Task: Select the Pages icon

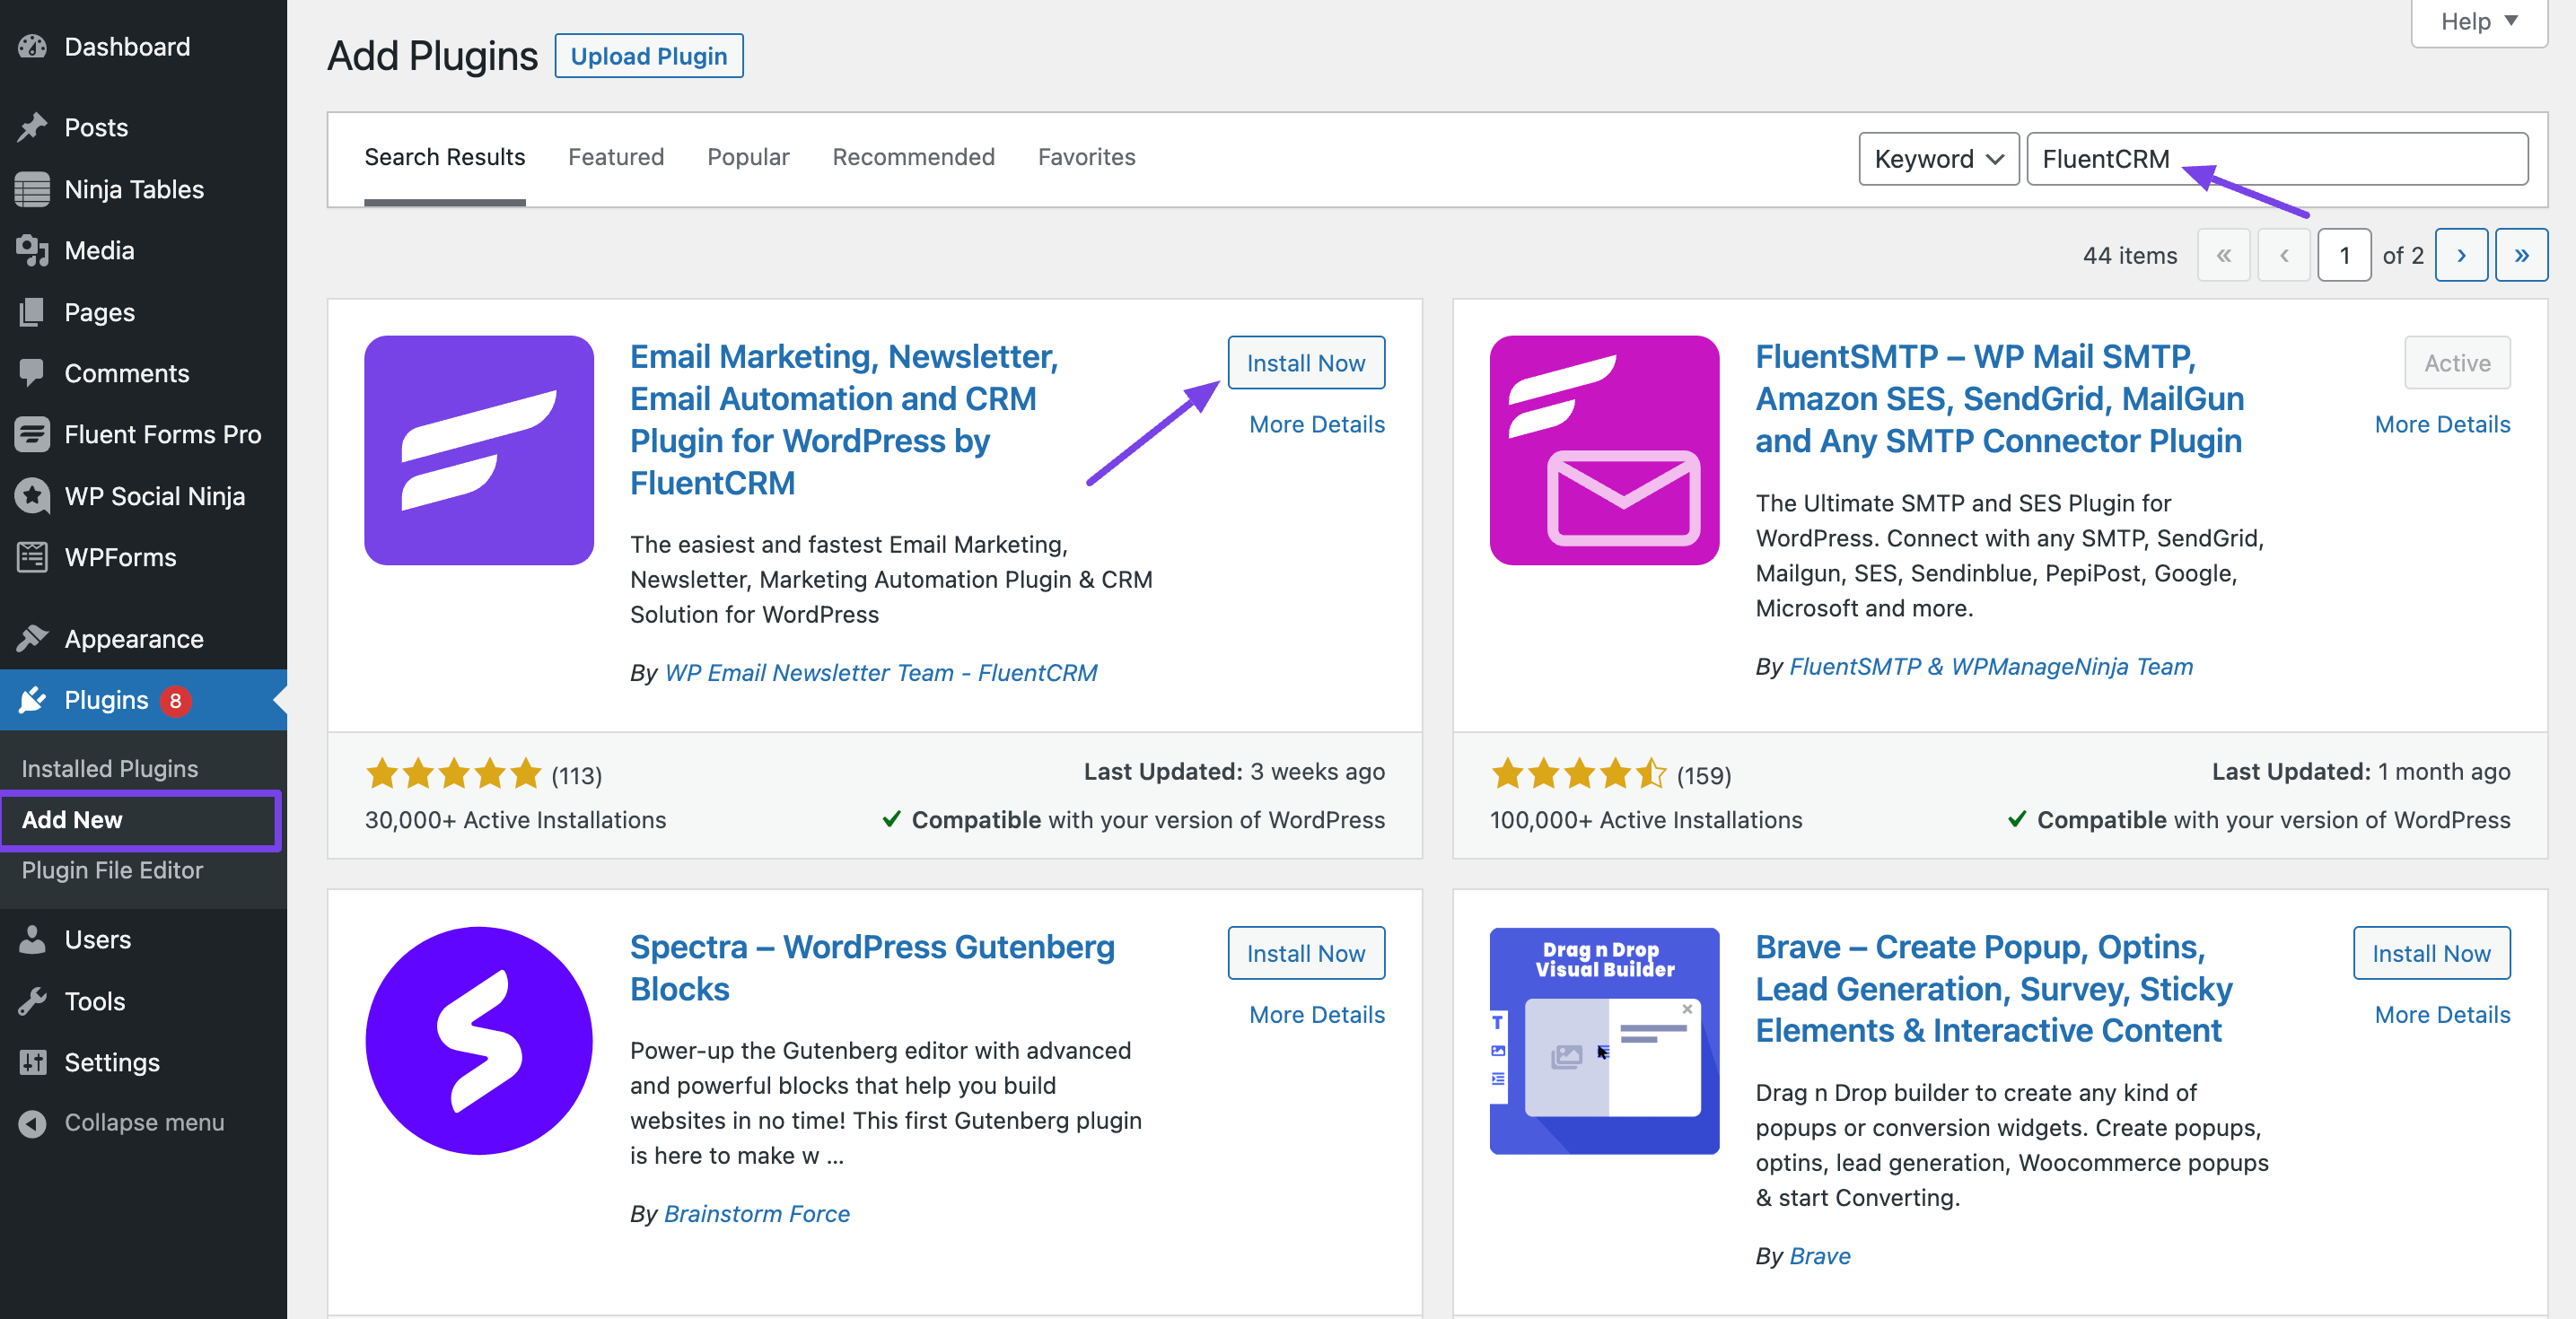Action: (x=33, y=311)
